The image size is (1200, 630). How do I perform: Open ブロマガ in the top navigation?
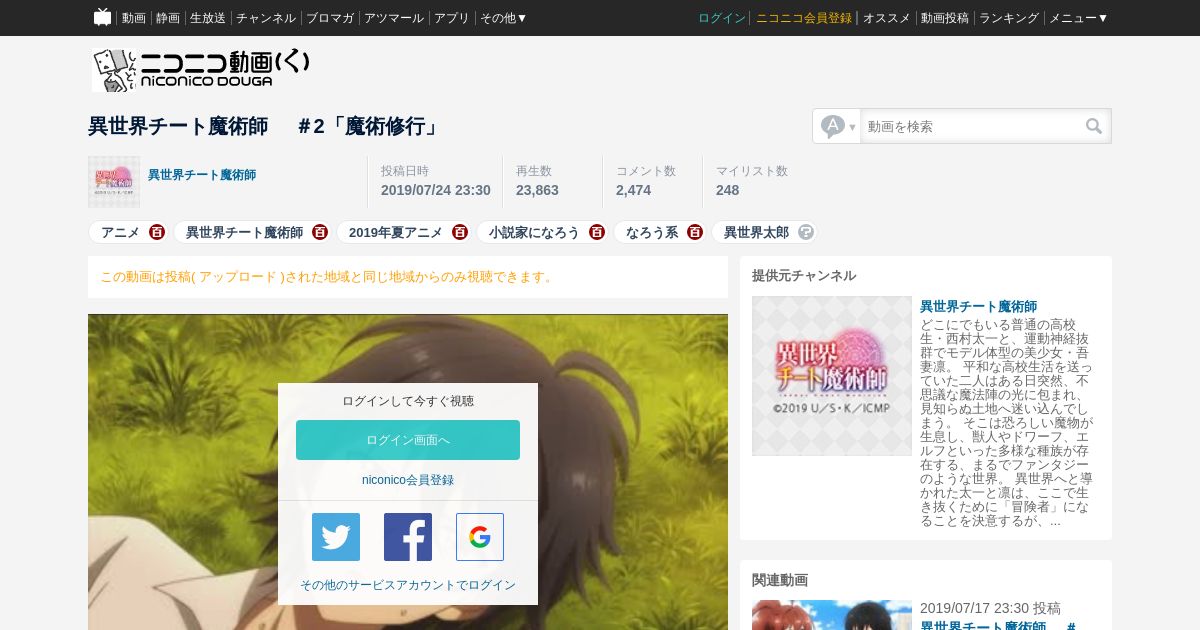tap(330, 18)
